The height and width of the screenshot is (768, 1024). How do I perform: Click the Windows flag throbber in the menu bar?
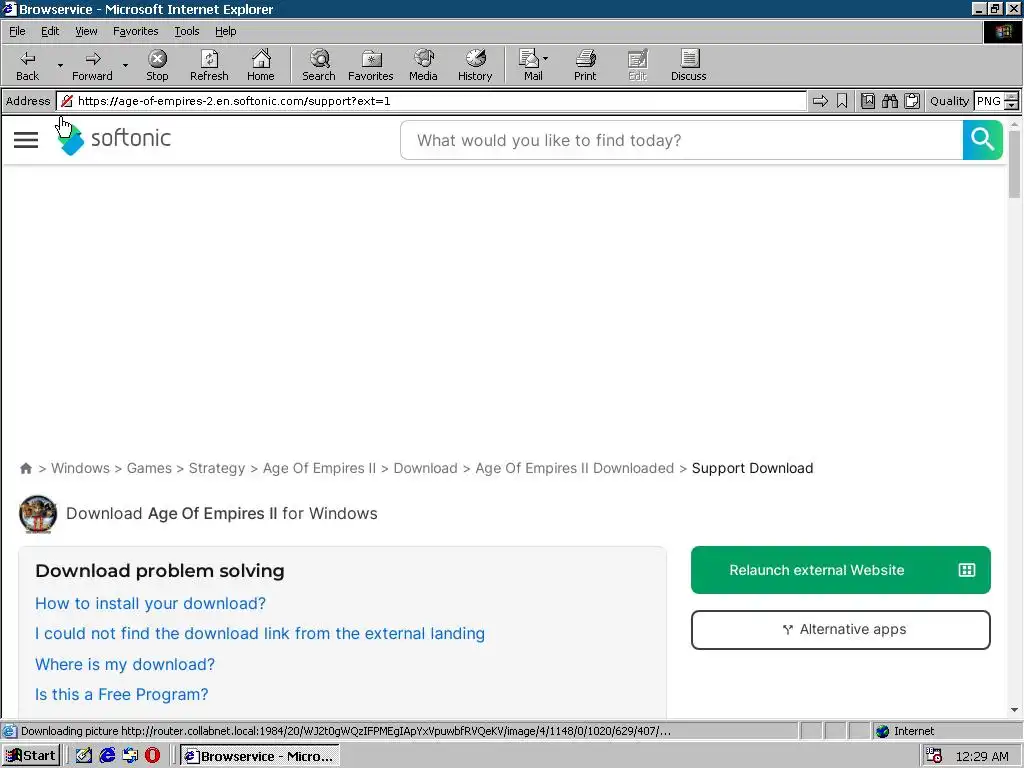point(1003,31)
